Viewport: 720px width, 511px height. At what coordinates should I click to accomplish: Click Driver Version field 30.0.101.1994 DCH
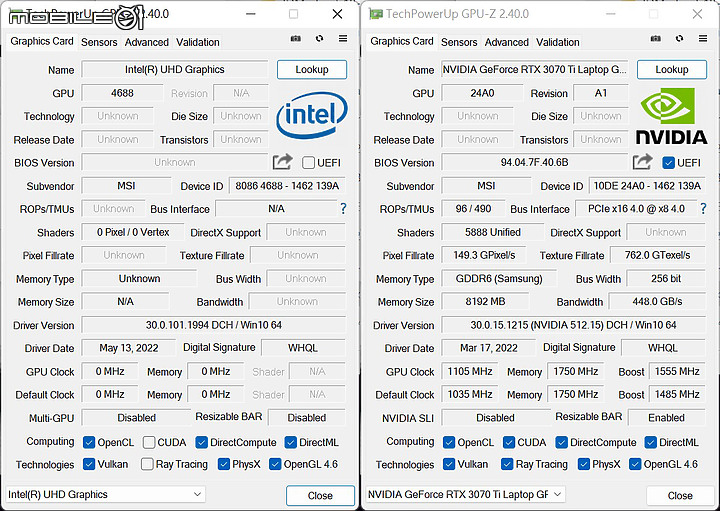[214, 325]
